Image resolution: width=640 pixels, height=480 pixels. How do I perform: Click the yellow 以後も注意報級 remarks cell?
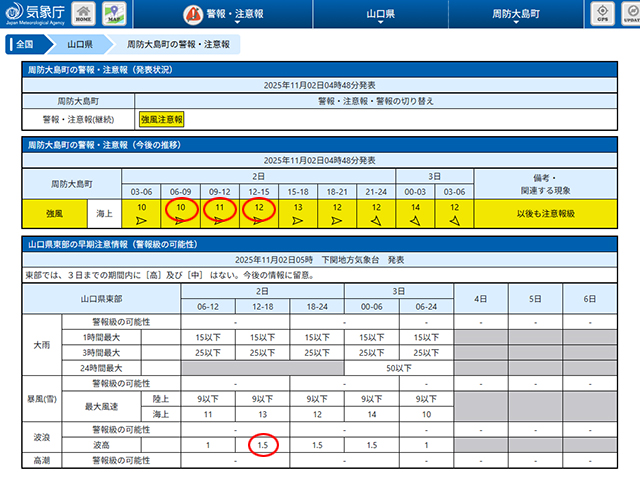click(544, 211)
